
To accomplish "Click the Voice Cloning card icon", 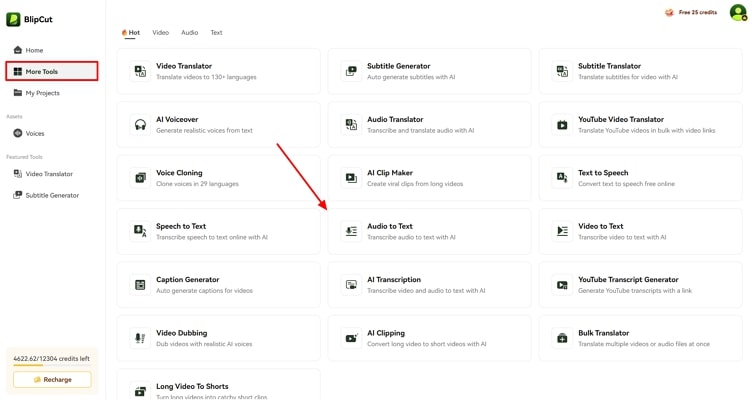I will click(140, 178).
